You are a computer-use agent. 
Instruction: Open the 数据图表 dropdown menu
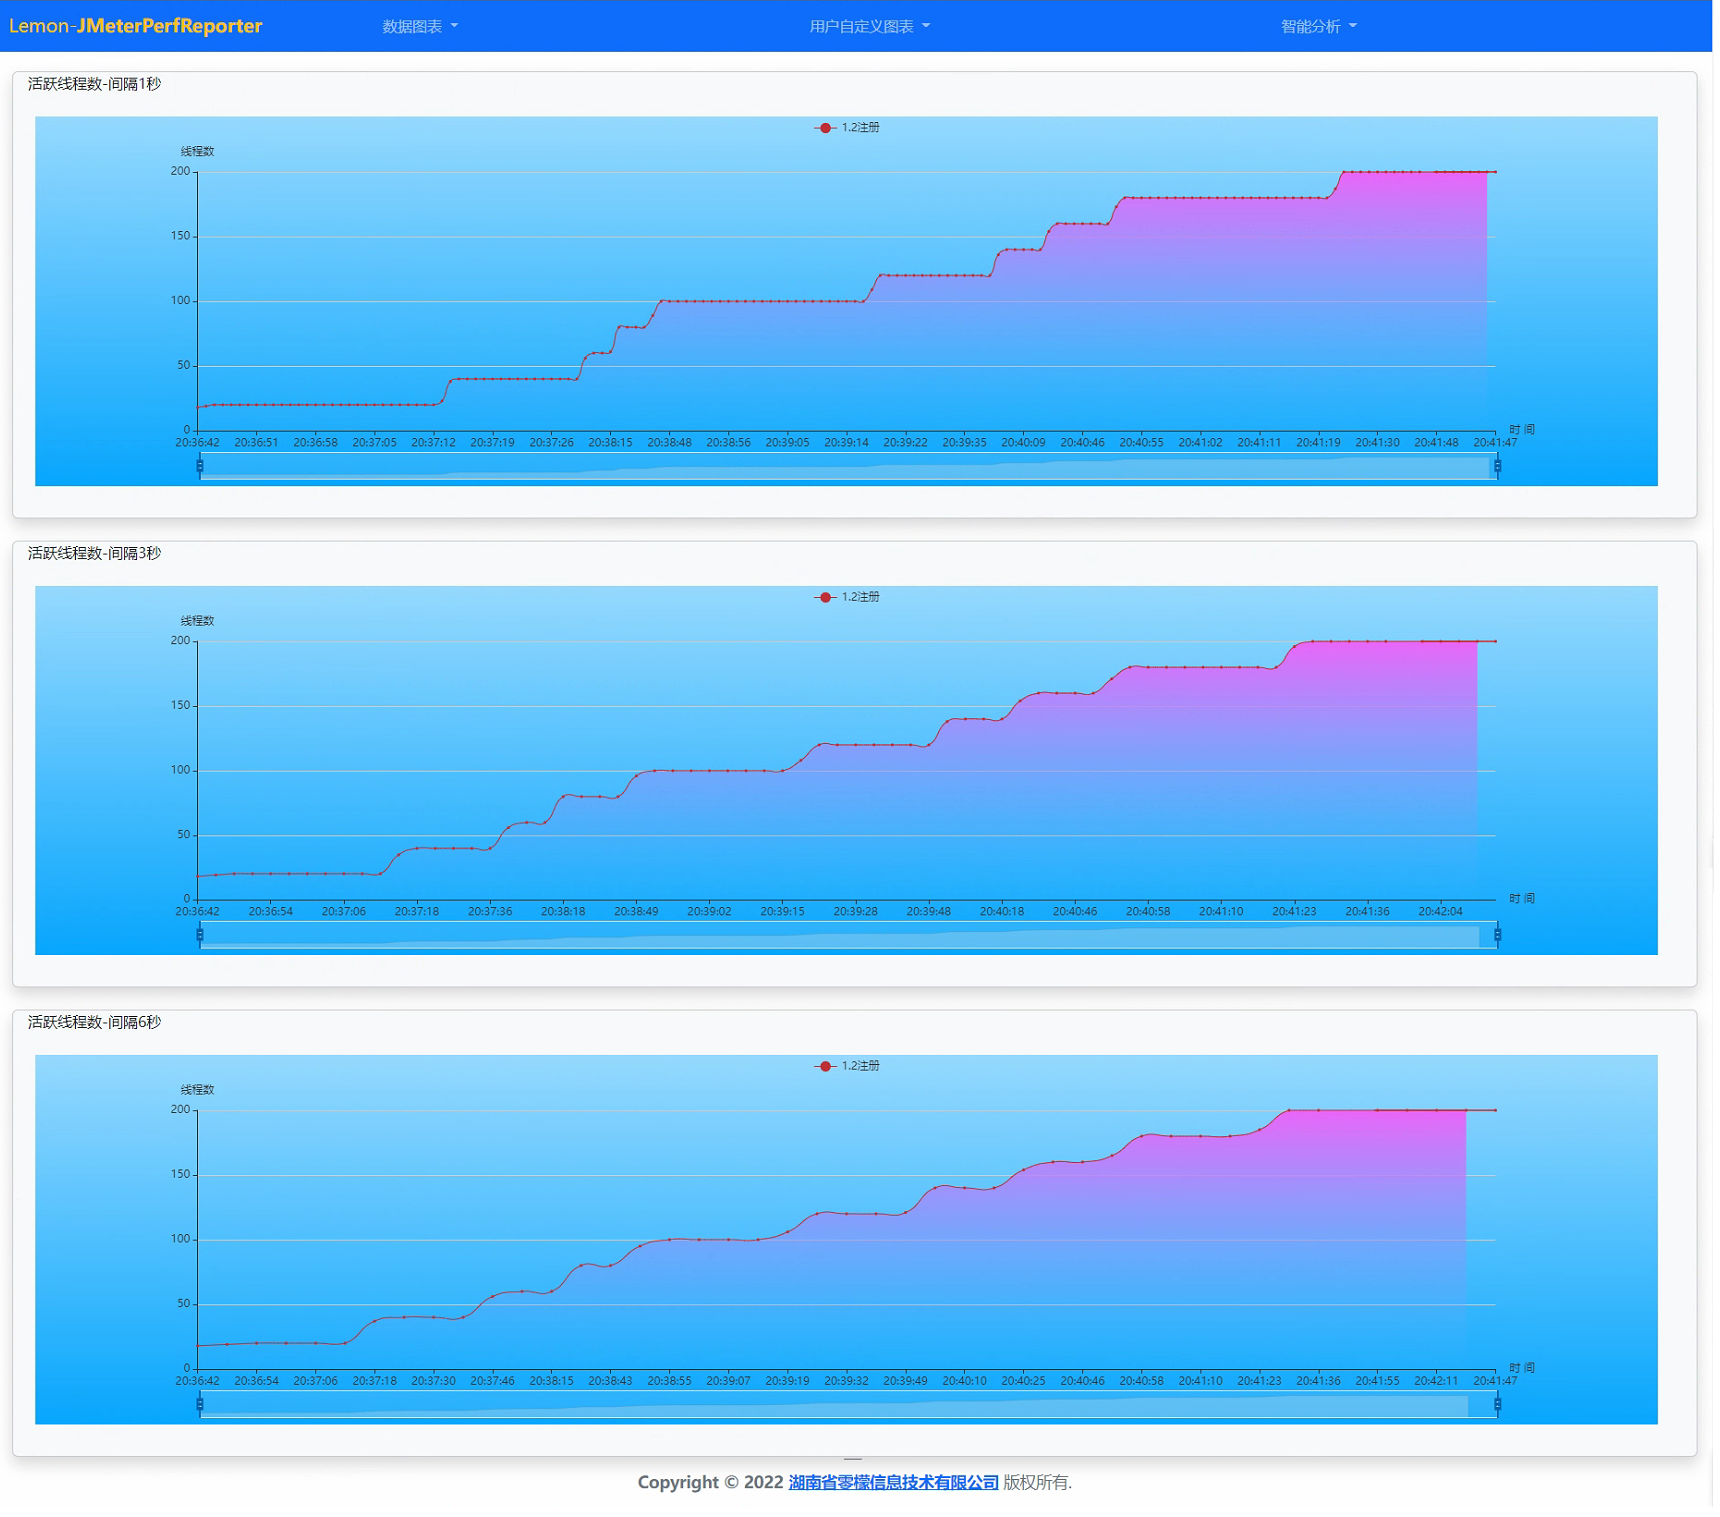[x=420, y=26]
